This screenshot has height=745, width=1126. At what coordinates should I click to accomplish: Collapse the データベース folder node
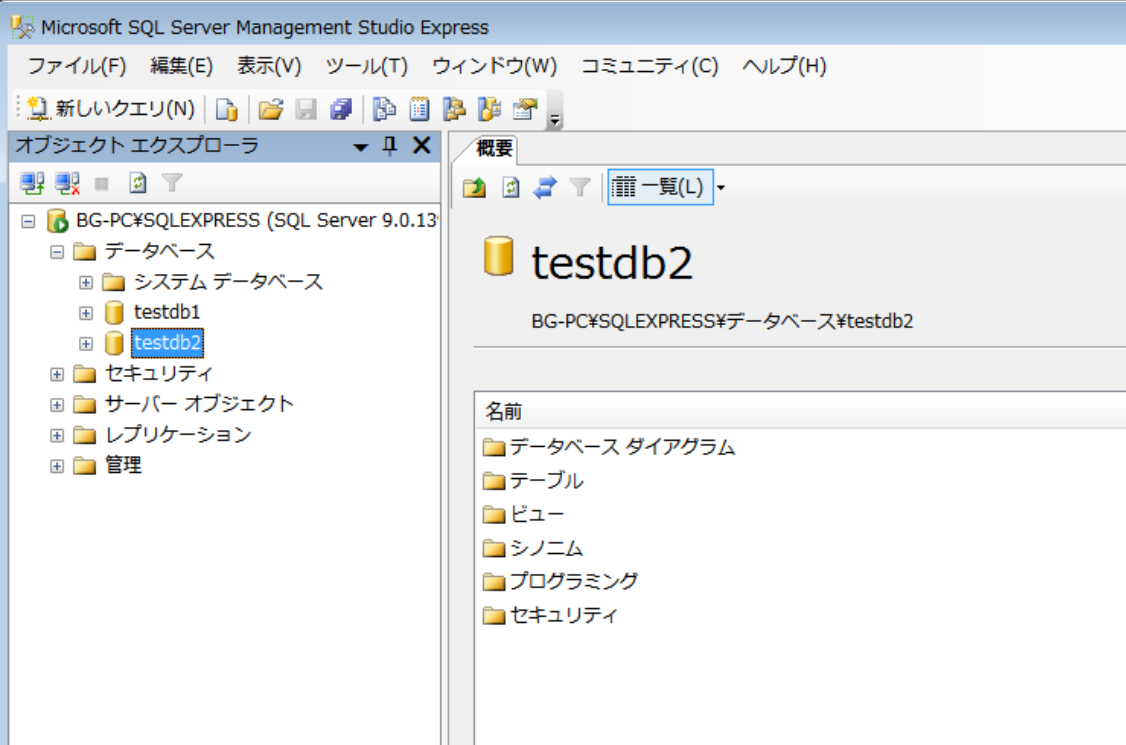pyautogui.click(x=57, y=252)
